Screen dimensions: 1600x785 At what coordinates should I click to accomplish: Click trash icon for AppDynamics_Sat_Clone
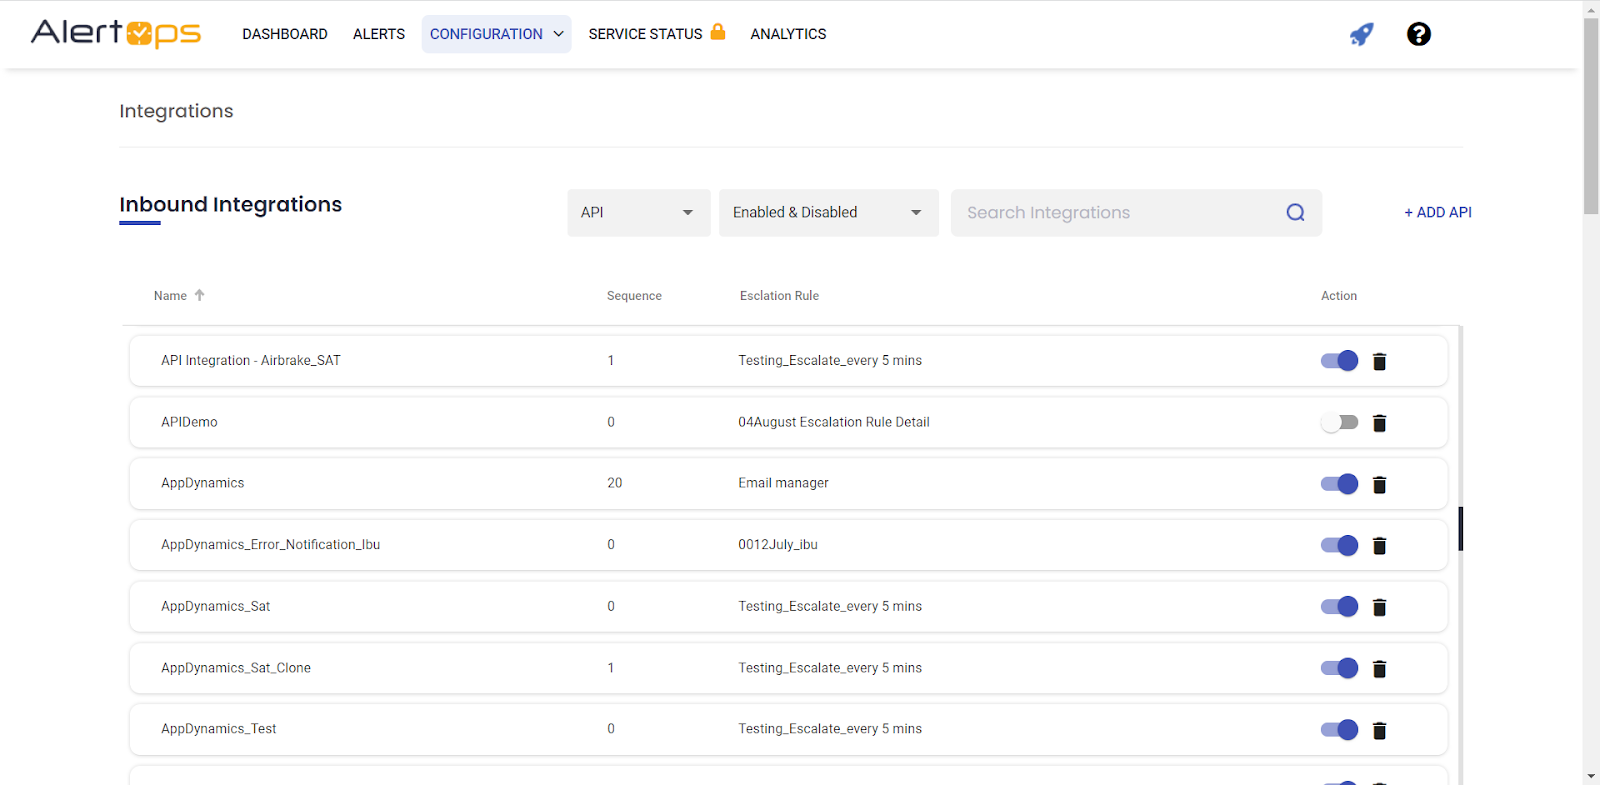click(x=1379, y=669)
